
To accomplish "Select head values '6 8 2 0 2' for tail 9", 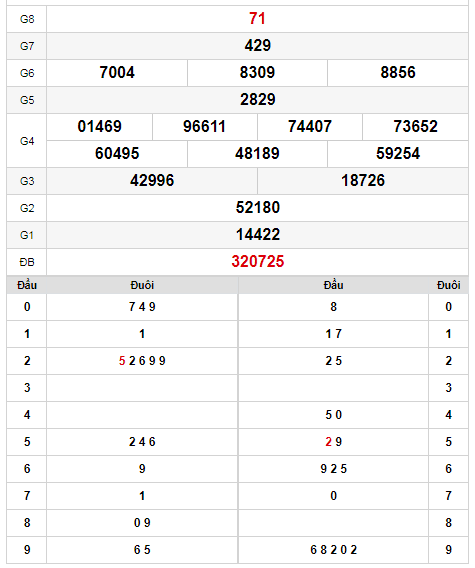I will click(333, 550).
